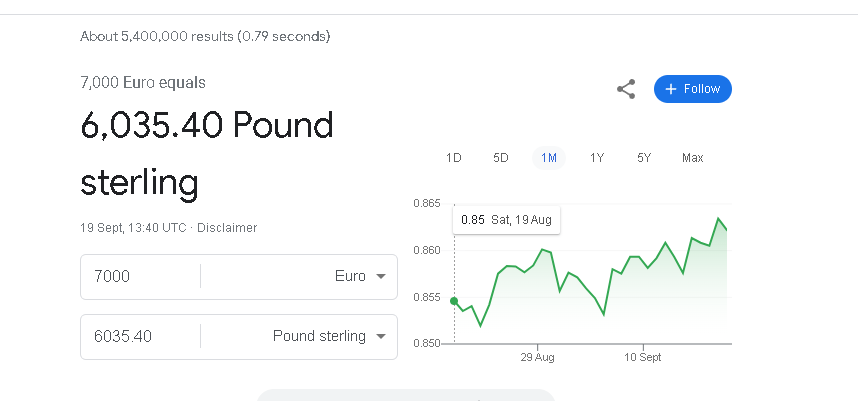
Task: Click the chart peak near the right edge
Action: [718, 218]
